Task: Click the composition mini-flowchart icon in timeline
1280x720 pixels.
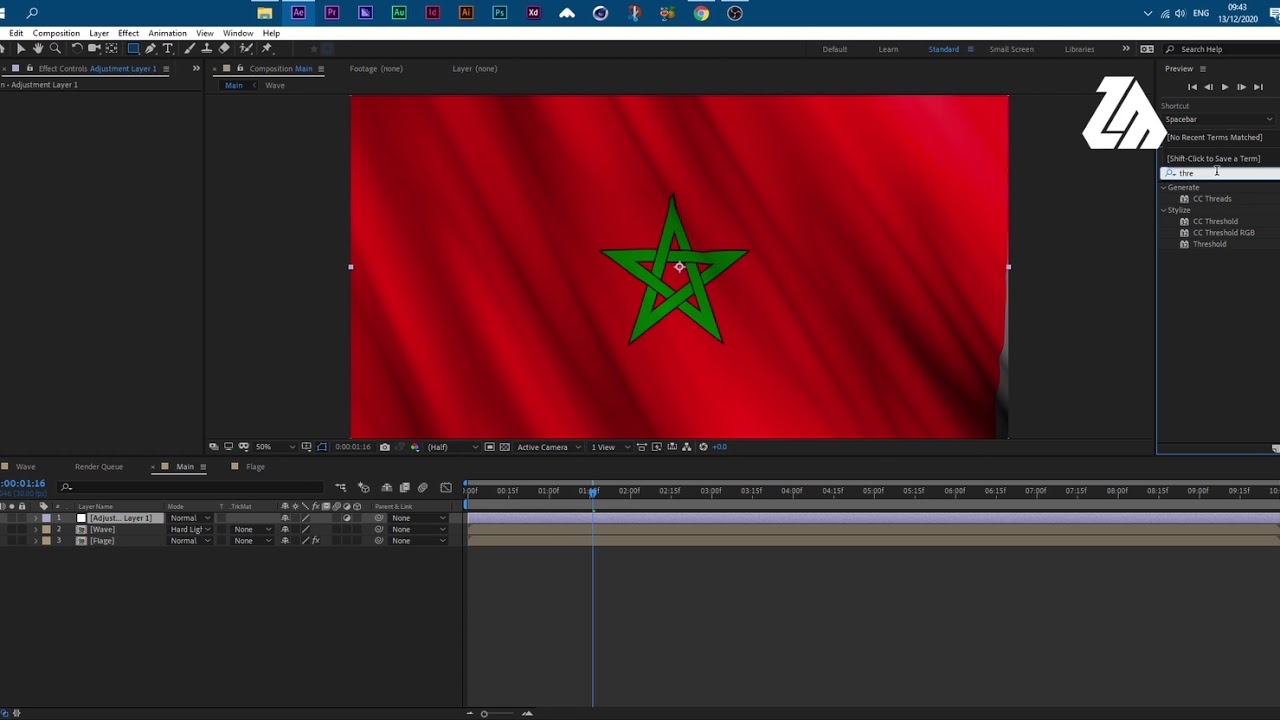Action: [x=341, y=487]
